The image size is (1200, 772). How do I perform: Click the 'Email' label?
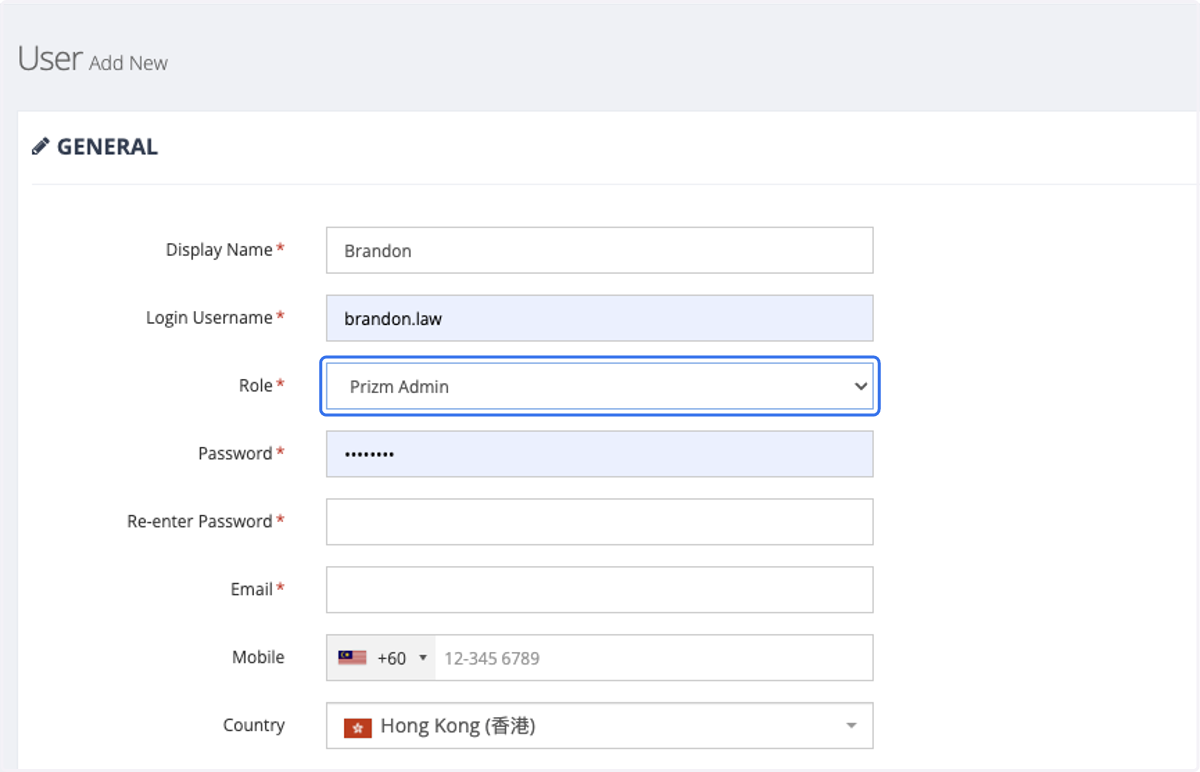click(252, 590)
